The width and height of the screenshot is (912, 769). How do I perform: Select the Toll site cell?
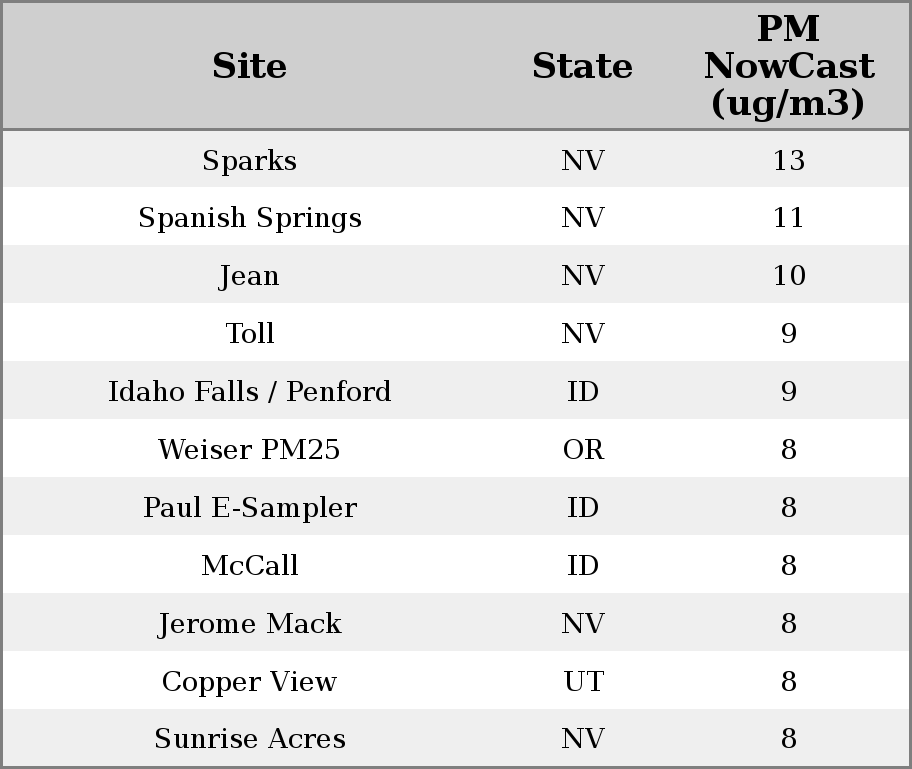[x=249, y=334]
